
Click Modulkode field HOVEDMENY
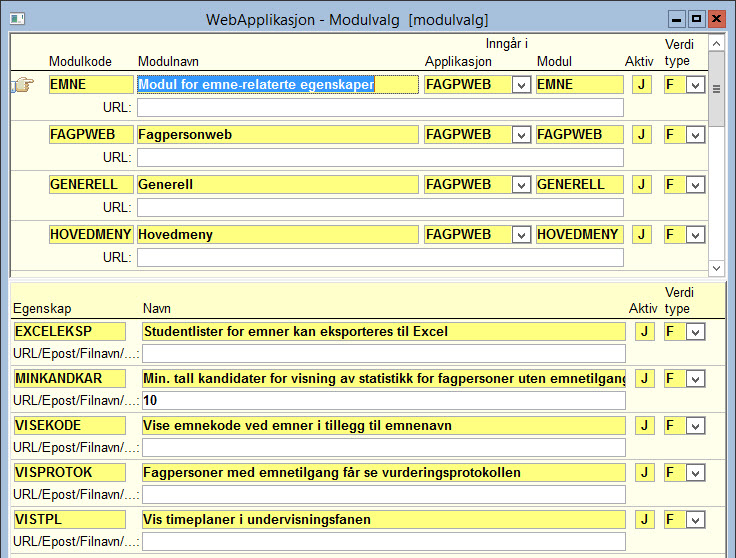pyautogui.click(x=91, y=234)
